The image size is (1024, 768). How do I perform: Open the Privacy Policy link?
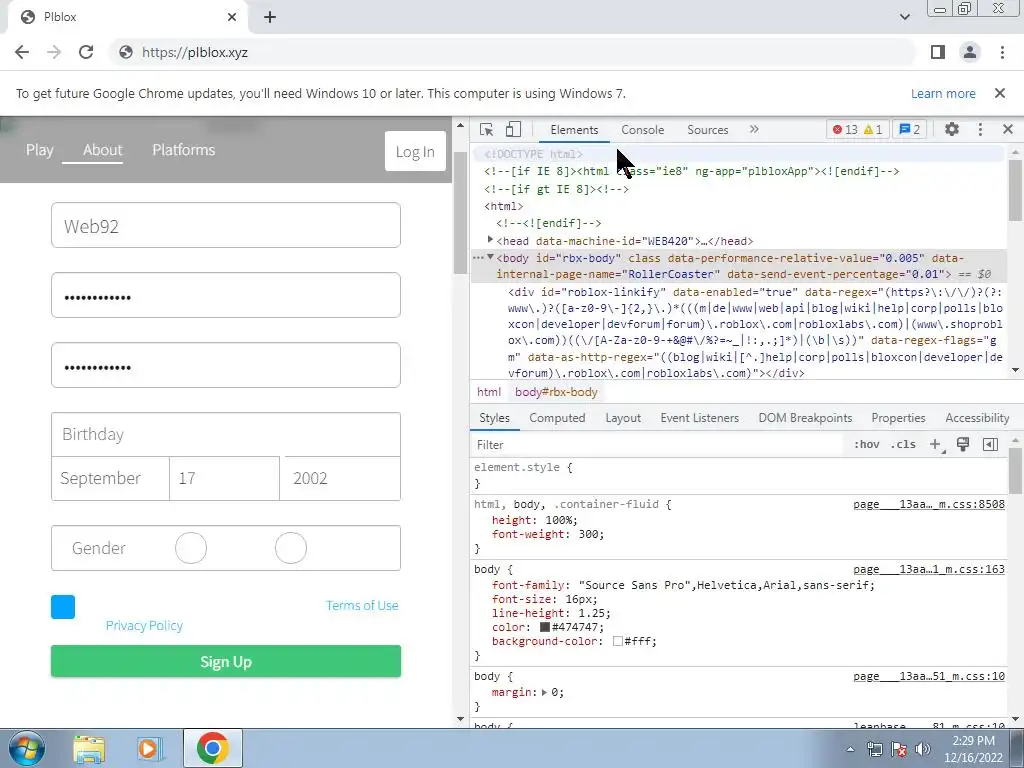(x=144, y=626)
